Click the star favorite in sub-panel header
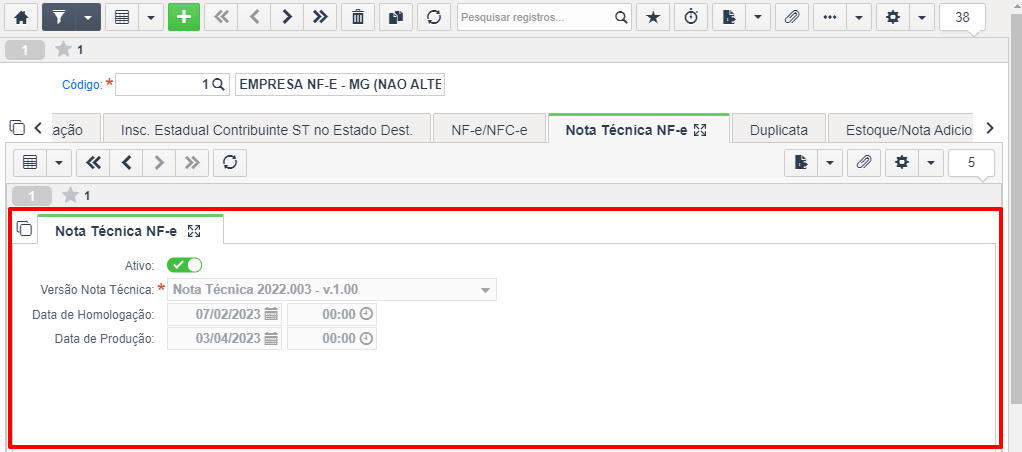 click(x=70, y=195)
